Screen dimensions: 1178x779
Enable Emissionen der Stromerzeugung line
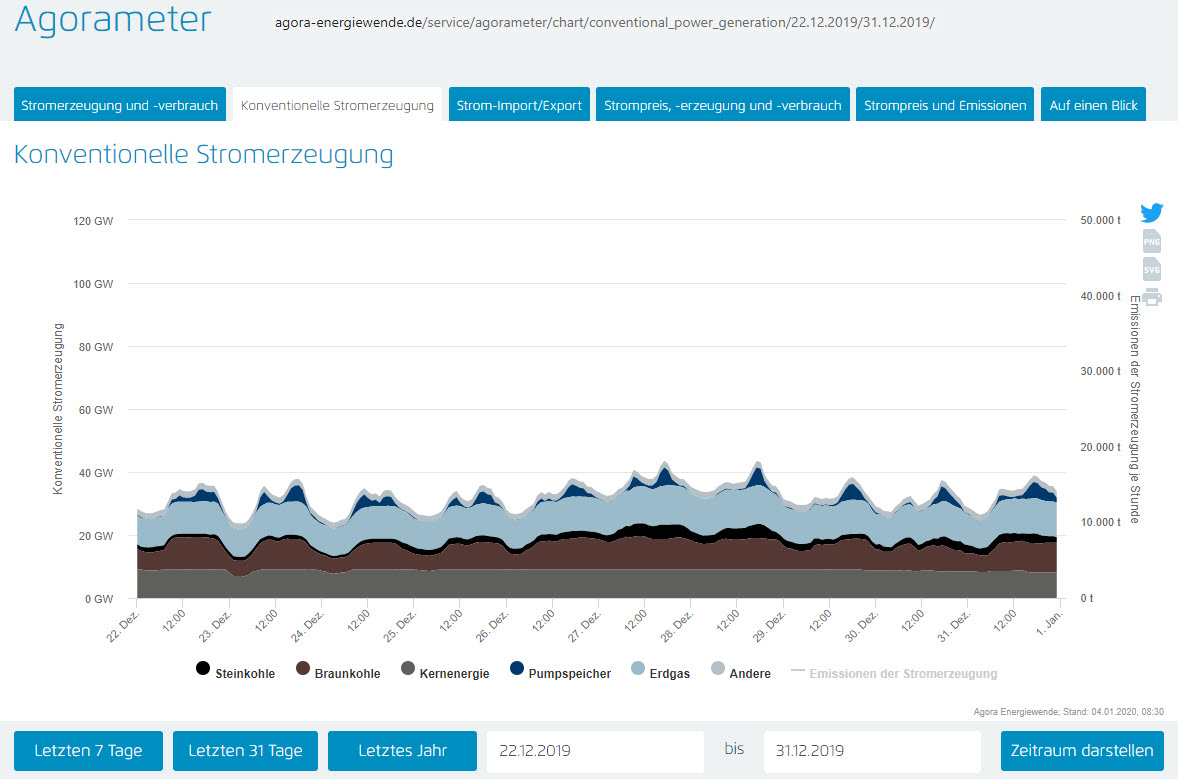(x=894, y=673)
